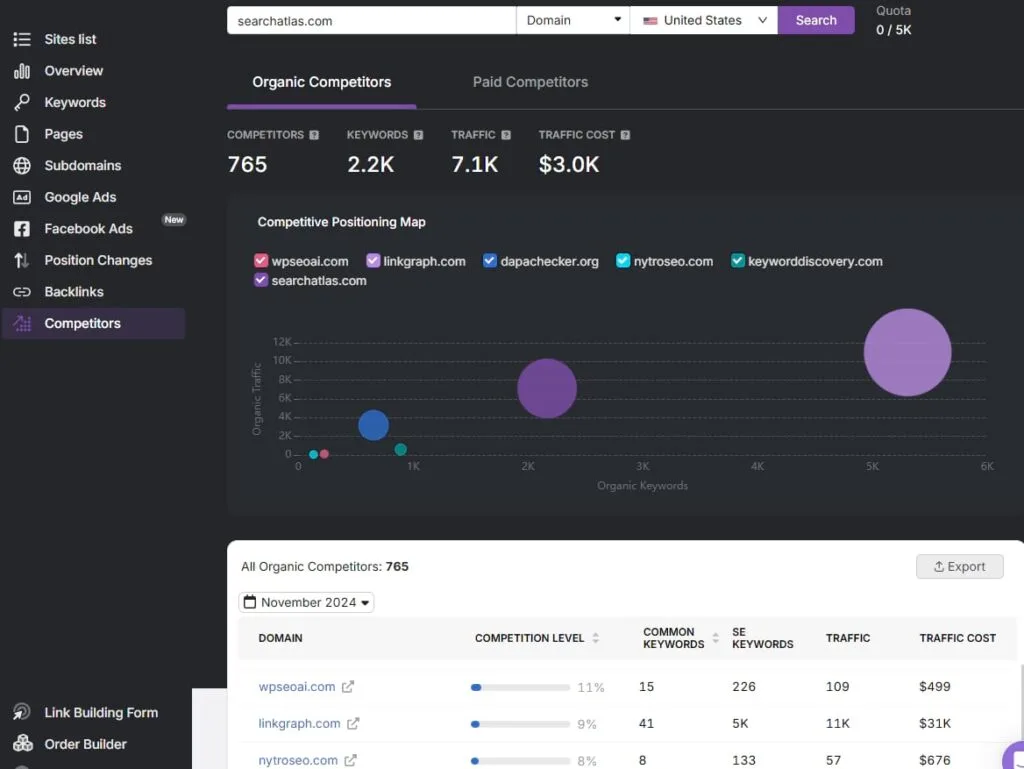Click the Pages document icon
This screenshot has width=1024, height=769.
[x=22, y=134]
